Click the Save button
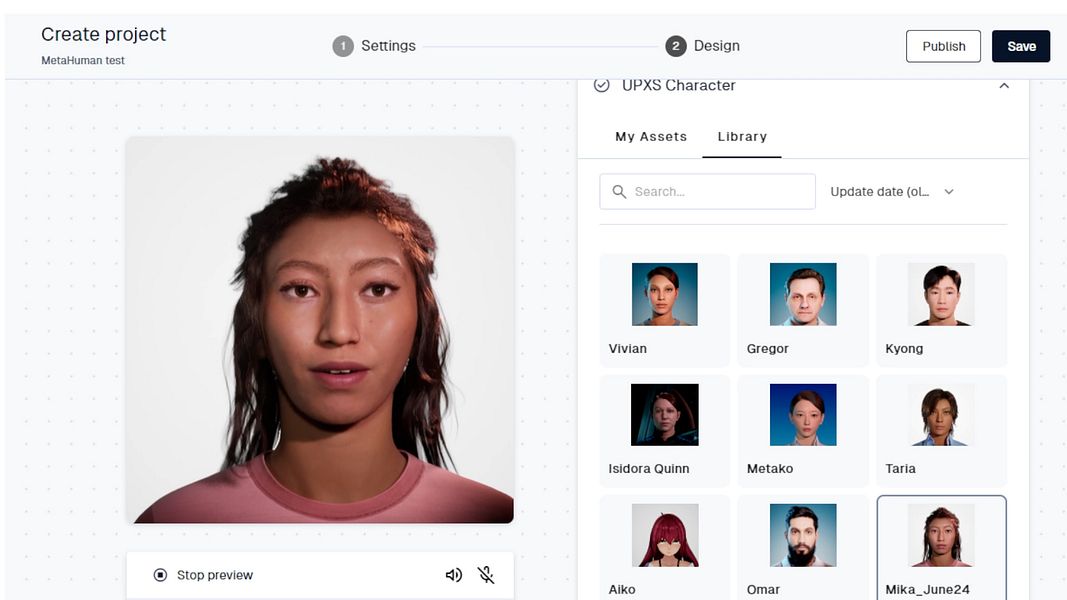1067x600 pixels. [x=1021, y=46]
